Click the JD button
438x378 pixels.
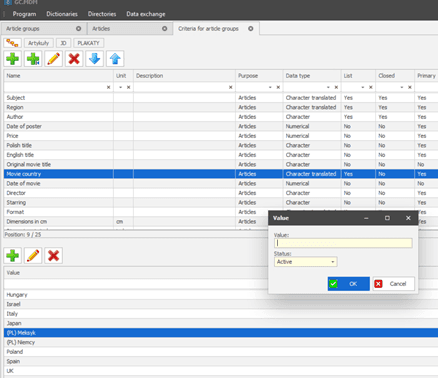[63, 43]
